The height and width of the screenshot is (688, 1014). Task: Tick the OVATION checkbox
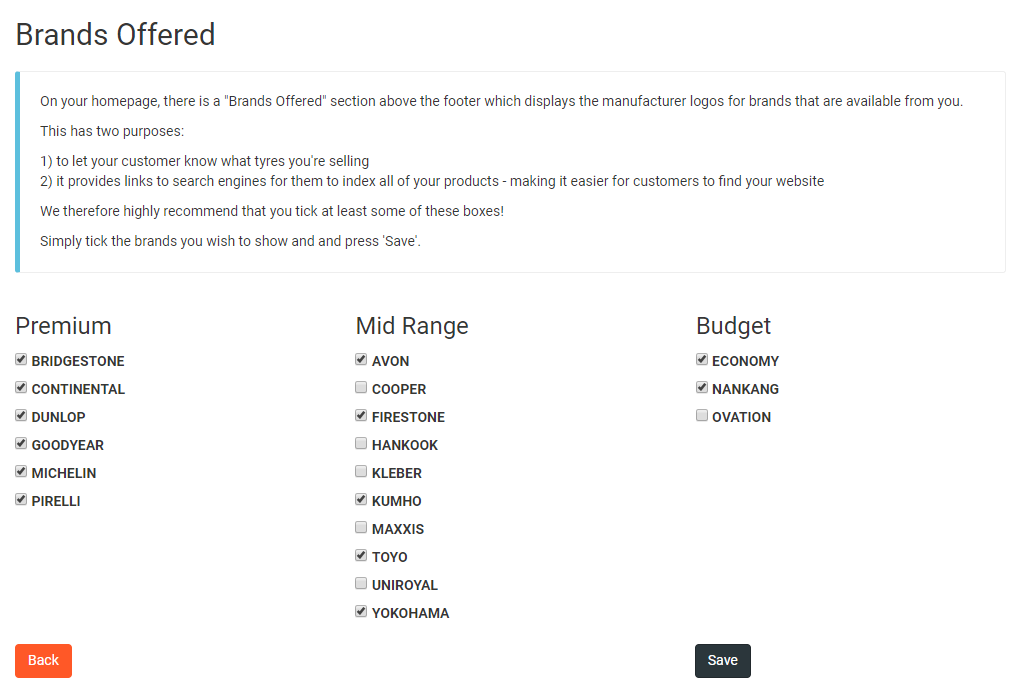click(x=702, y=415)
